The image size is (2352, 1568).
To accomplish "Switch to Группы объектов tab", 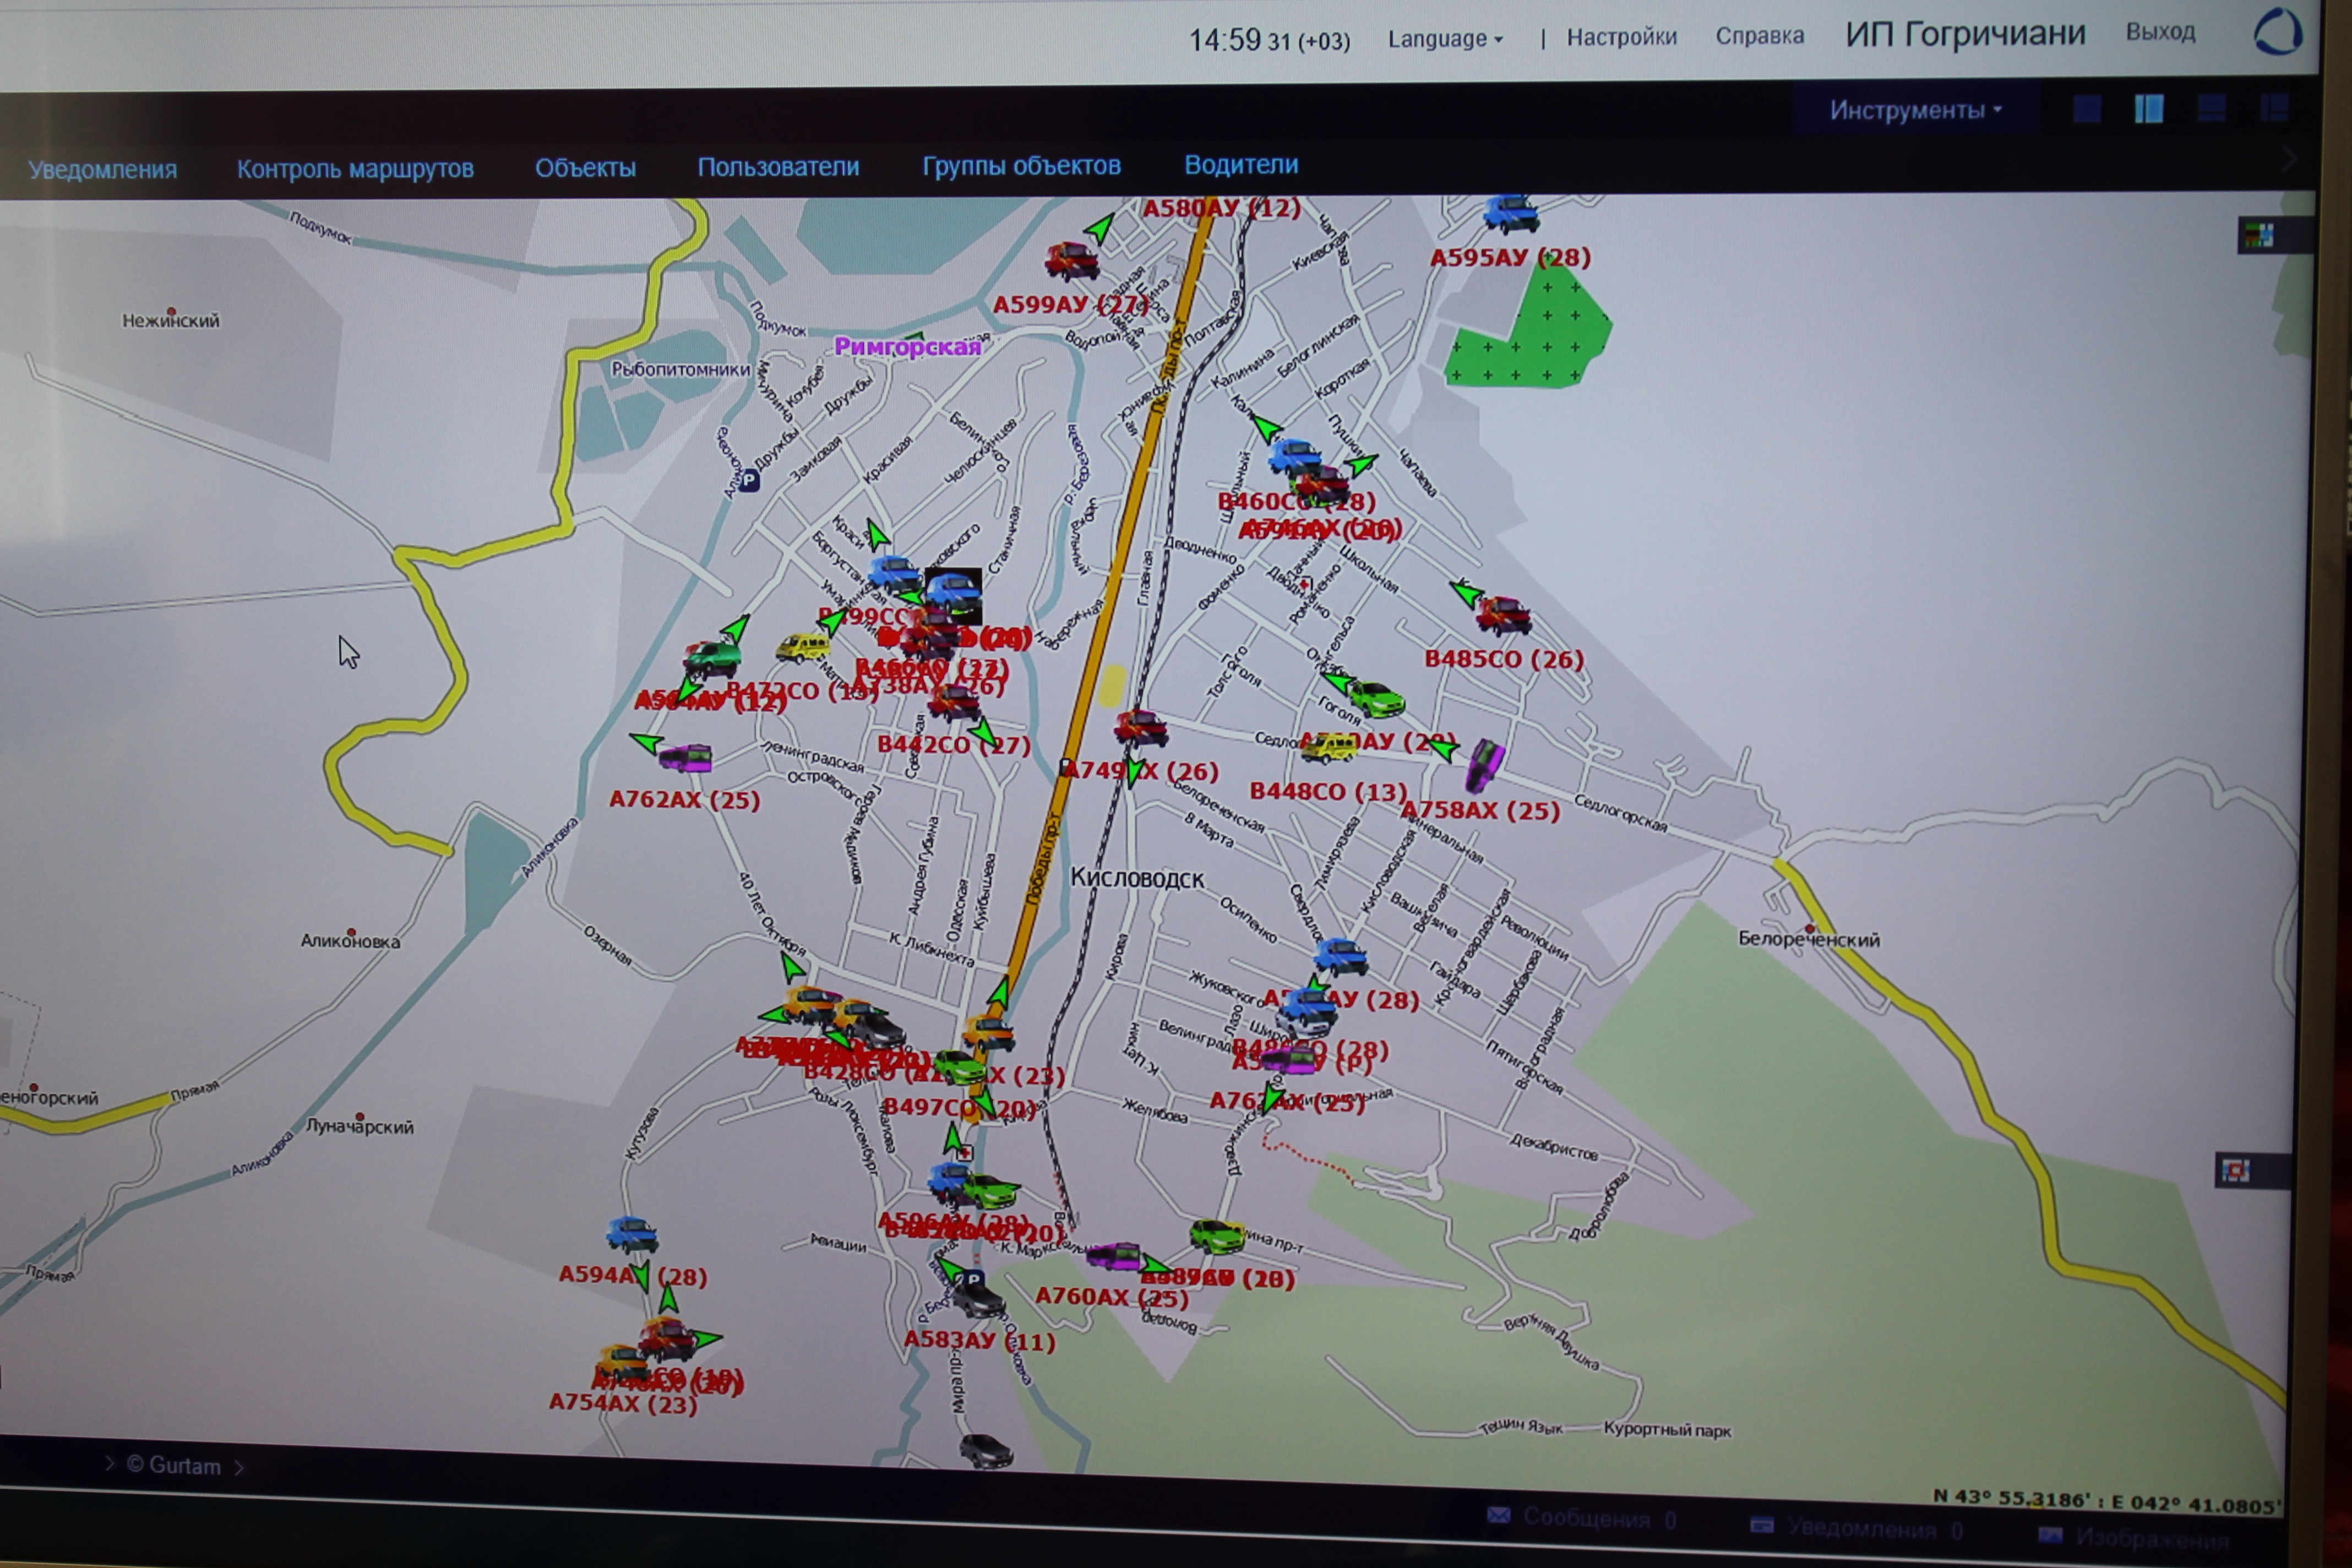I will tap(1021, 165).
